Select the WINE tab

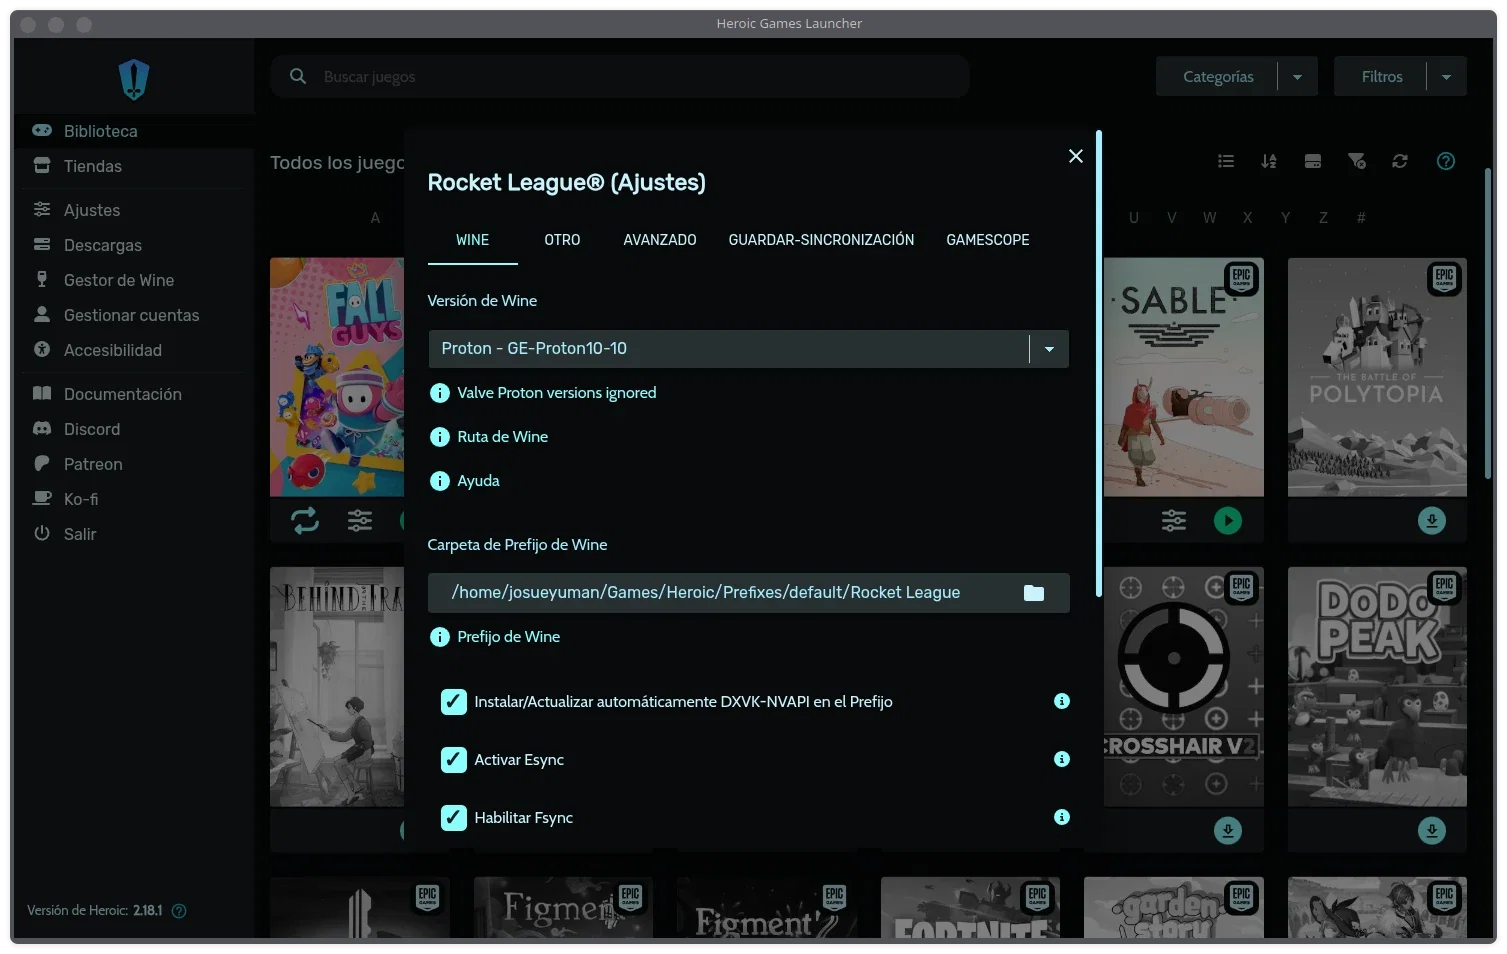tap(472, 240)
